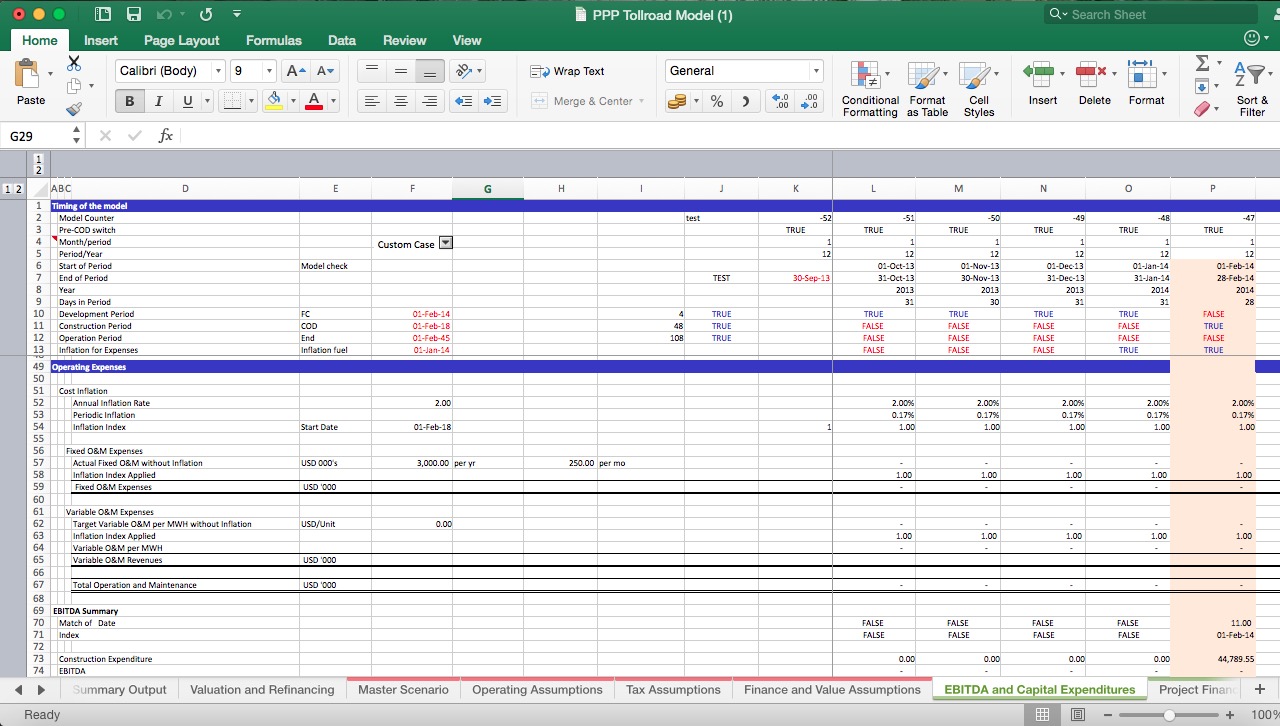Open the Tax Assumptions sheet tab
1280x726 pixels.
click(x=673, y=689)
